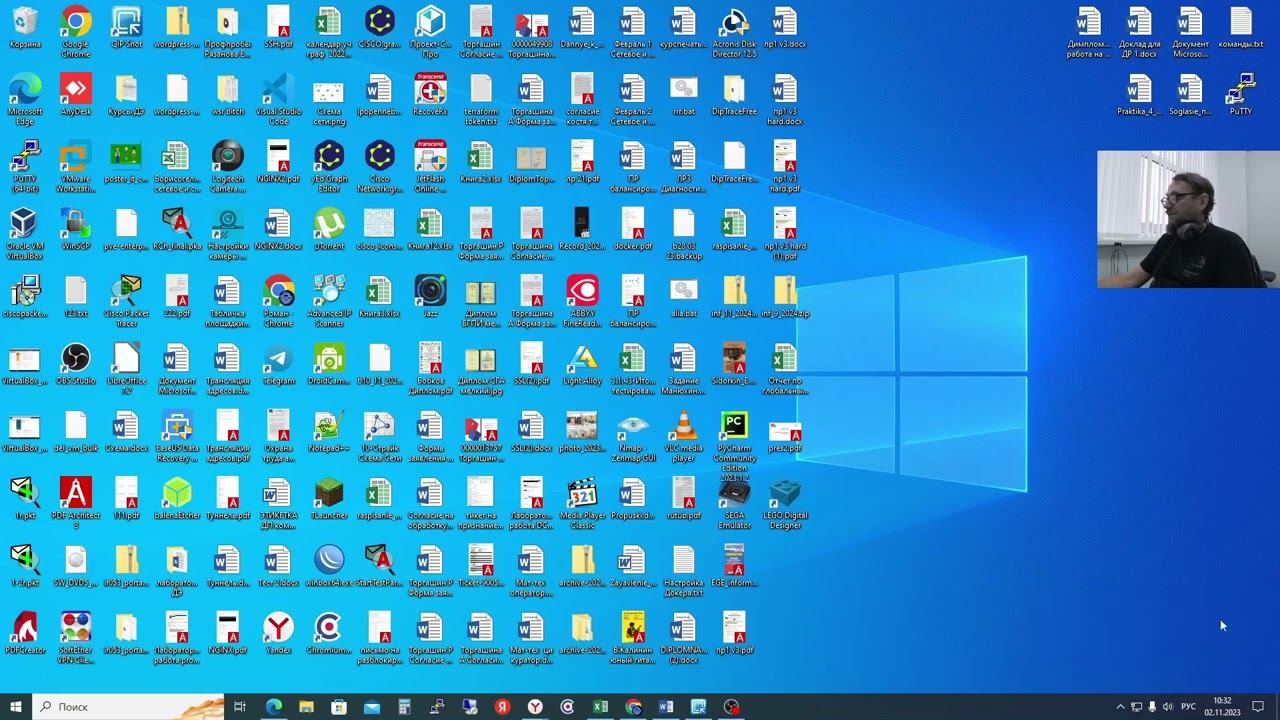Select Chromium desktop shortcut

329,632
